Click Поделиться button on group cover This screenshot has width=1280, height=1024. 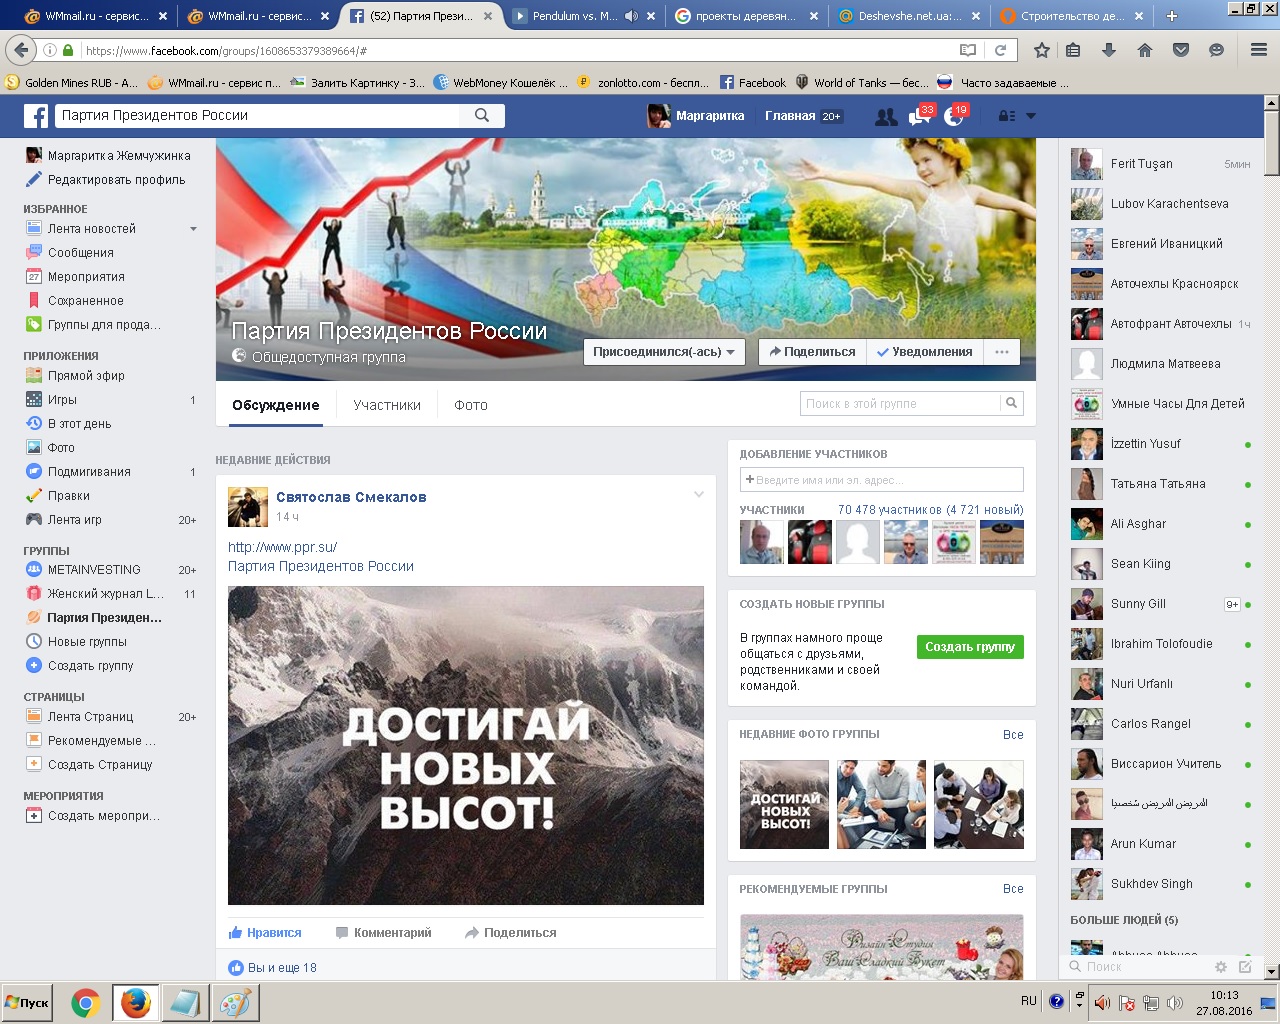click(x=812, y=352)
